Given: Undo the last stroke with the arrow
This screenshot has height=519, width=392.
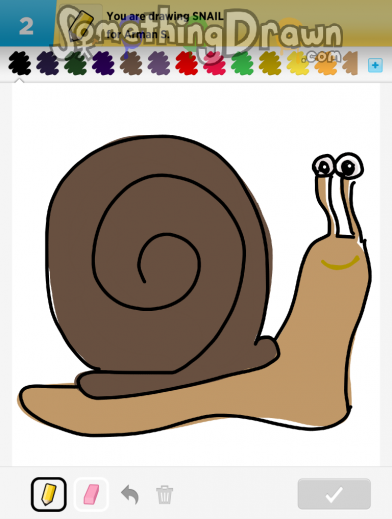Looking at the screenshot, I should [x=130, y=494].
